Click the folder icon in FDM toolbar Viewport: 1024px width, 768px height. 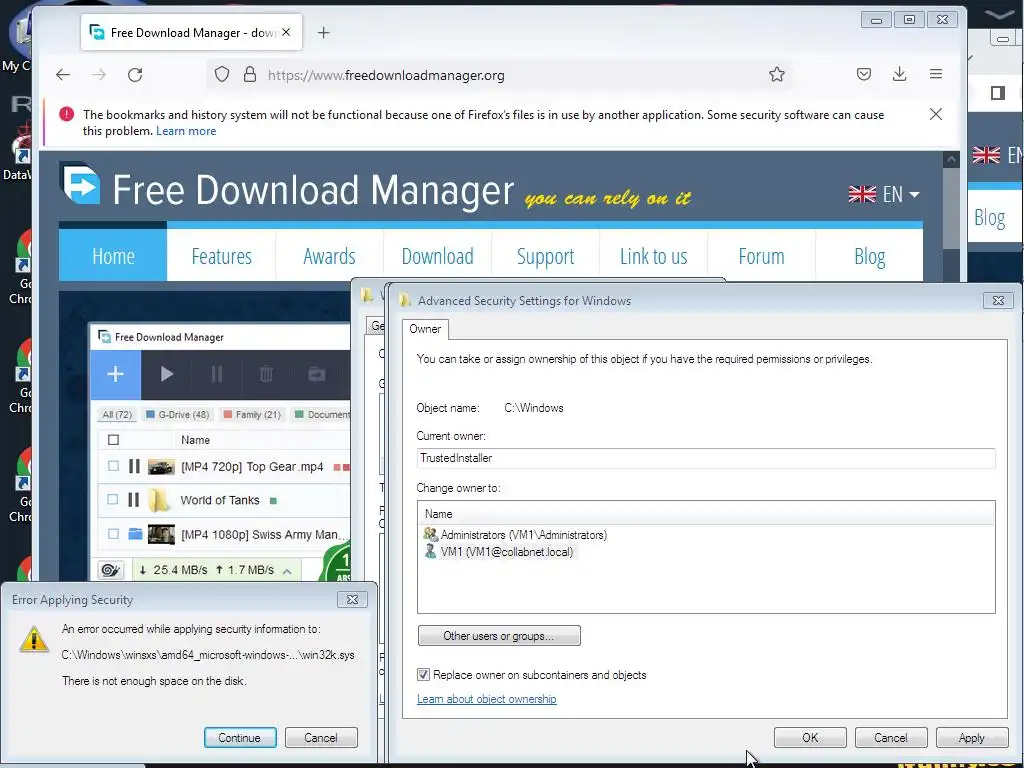(x=317, y=374)
